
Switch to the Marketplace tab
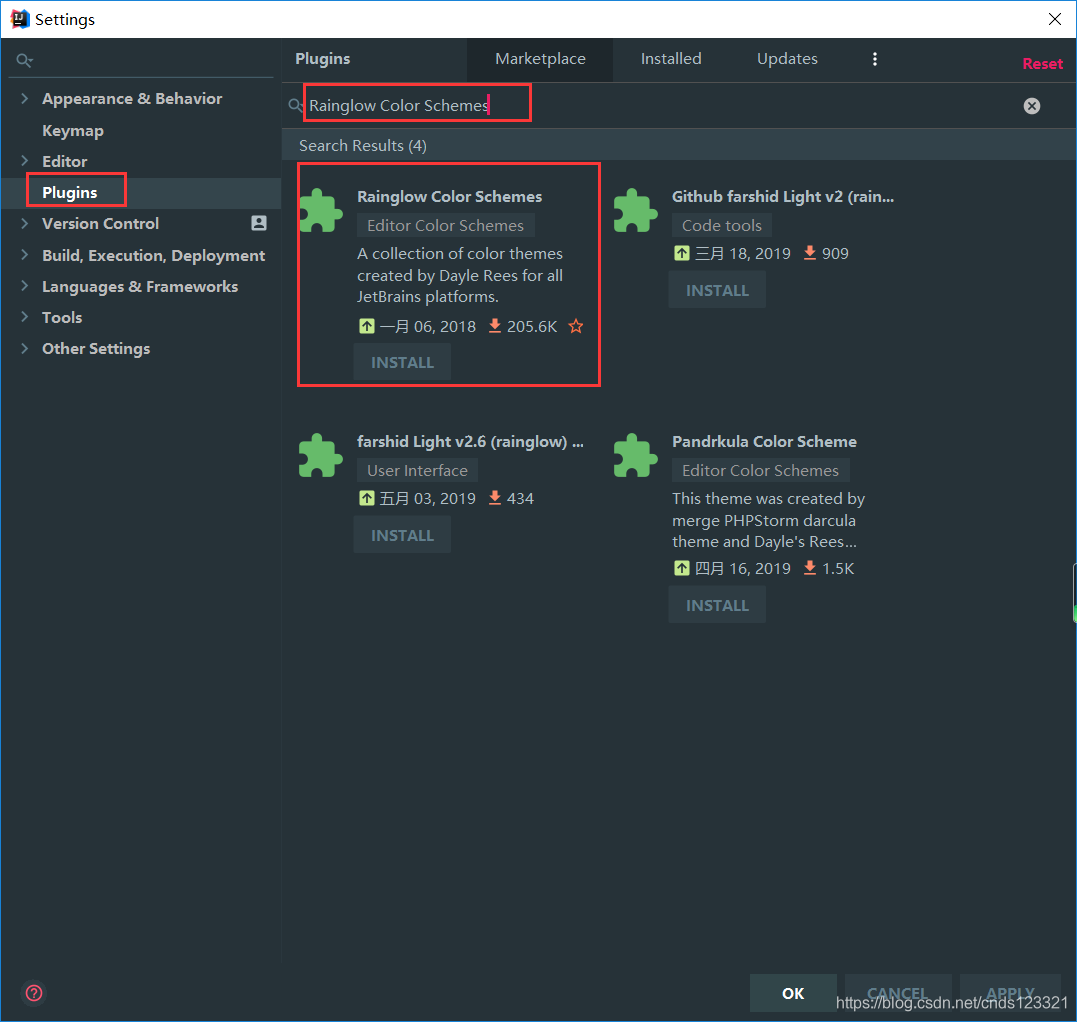click(540, 59)
